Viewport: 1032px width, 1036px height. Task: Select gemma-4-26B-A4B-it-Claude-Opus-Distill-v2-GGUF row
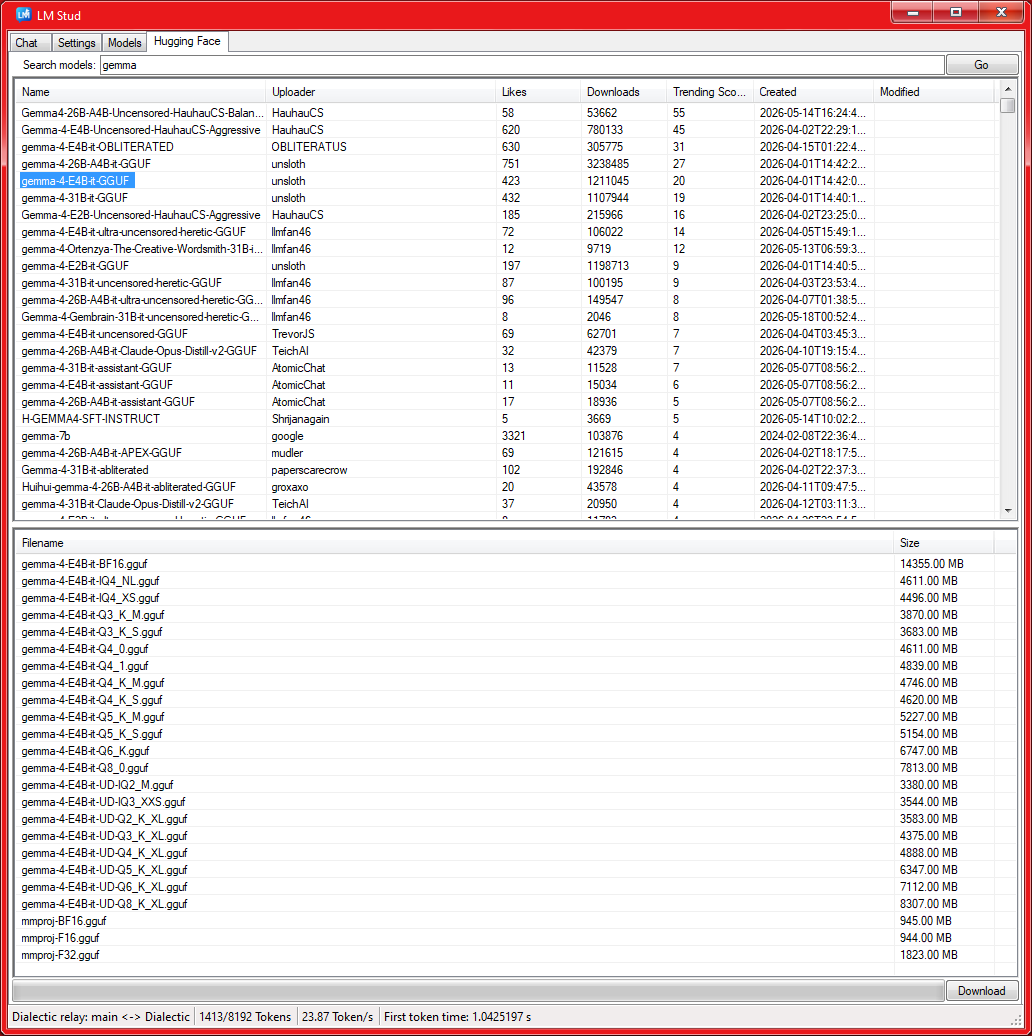tap(505, 351)
